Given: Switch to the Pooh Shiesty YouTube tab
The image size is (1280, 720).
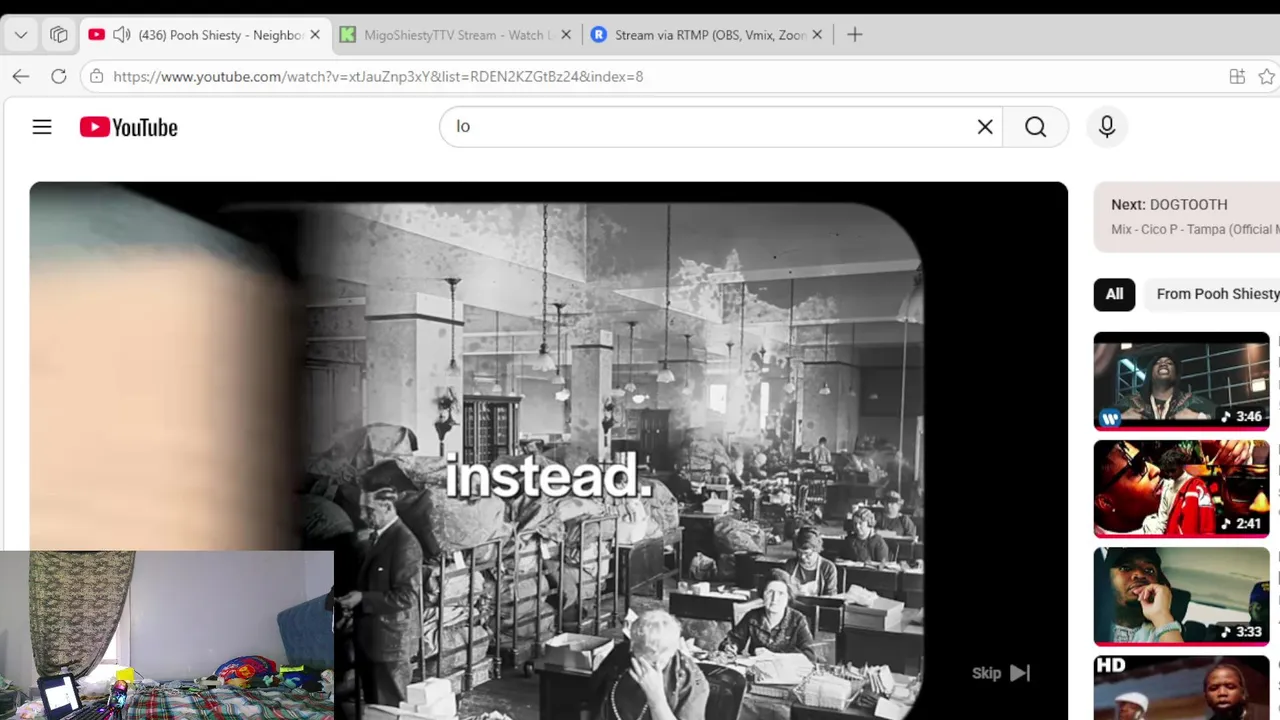Looking at the screenshot, I should pos(205,35).
